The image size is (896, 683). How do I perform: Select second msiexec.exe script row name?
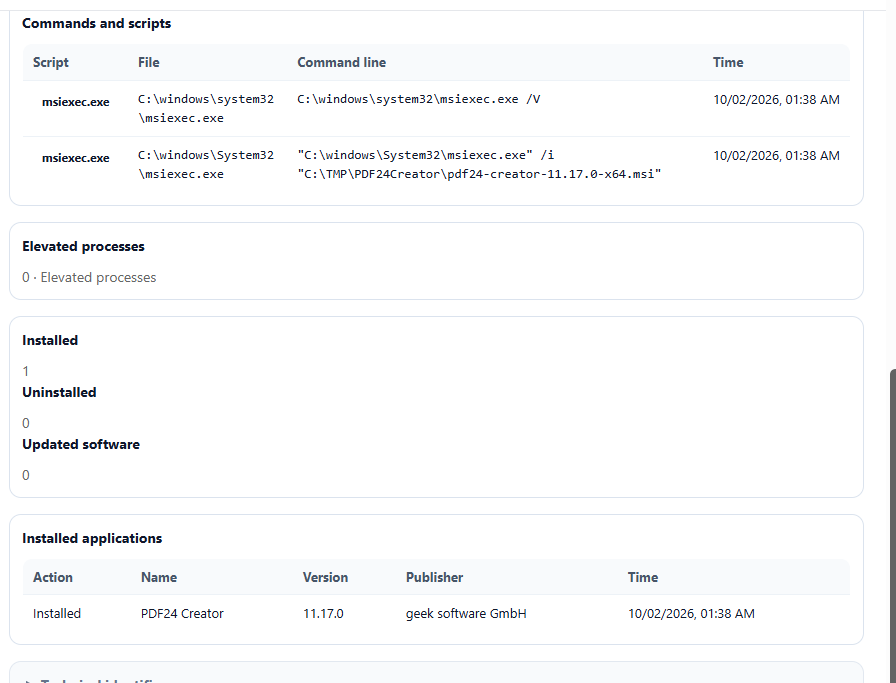tap(75, 158)
